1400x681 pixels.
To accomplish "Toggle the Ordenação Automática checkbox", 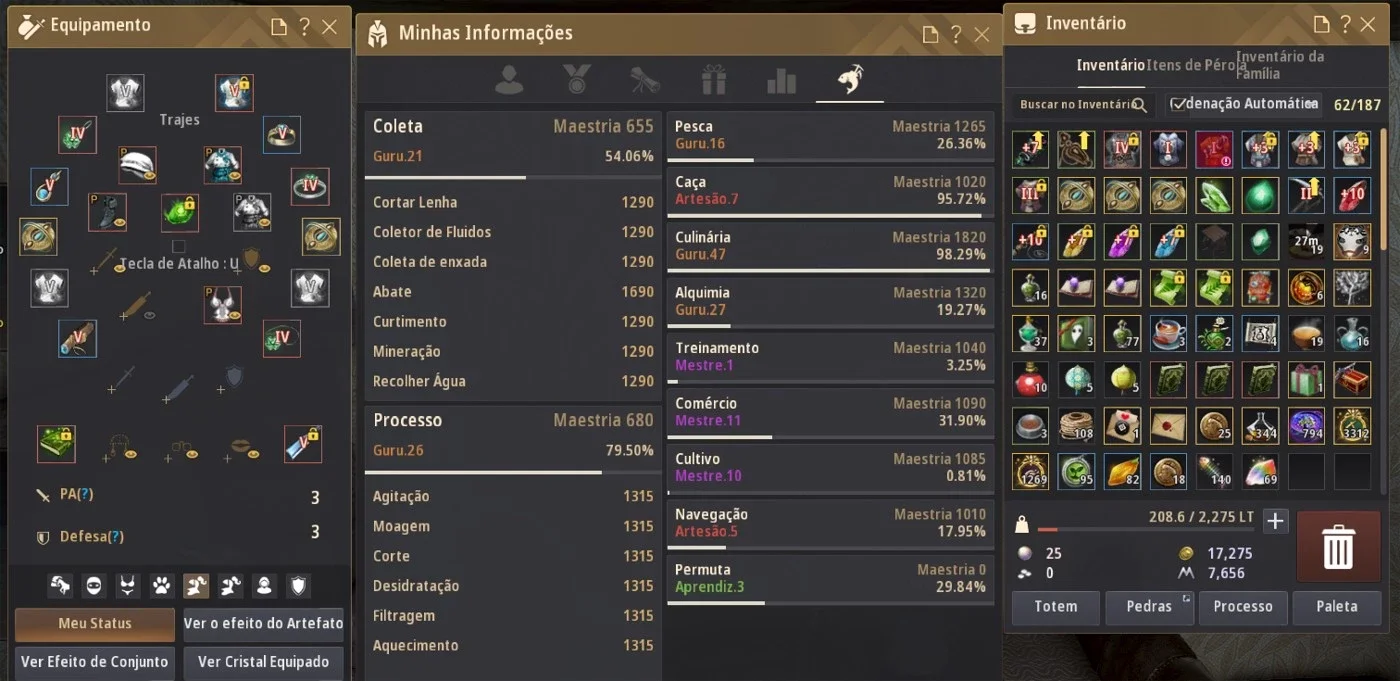I will point(1178,104).
